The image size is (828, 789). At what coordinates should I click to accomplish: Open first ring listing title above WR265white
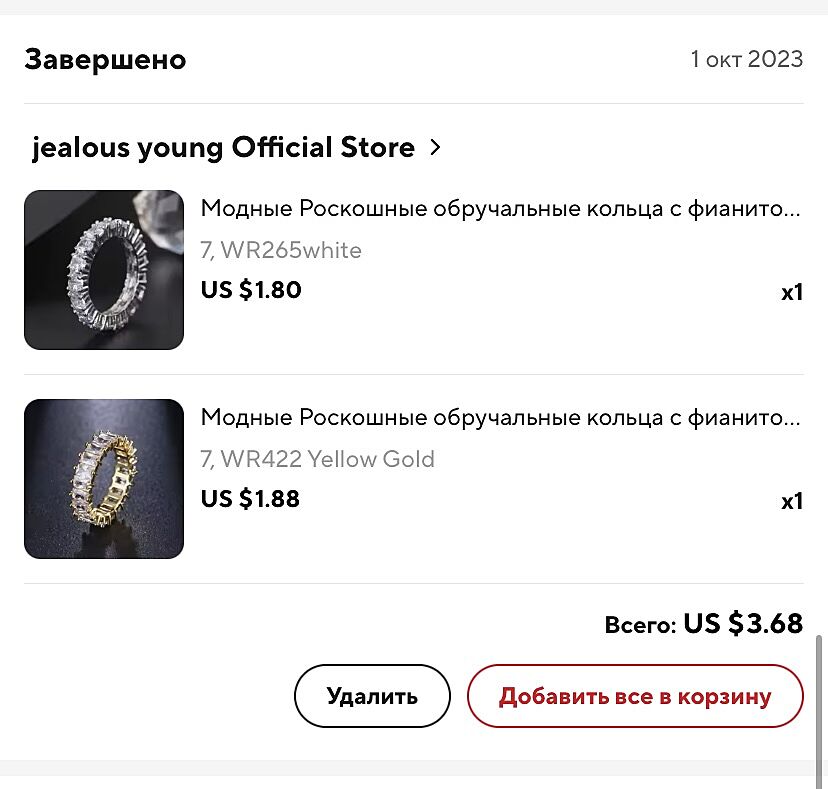(x=500, y=208)
